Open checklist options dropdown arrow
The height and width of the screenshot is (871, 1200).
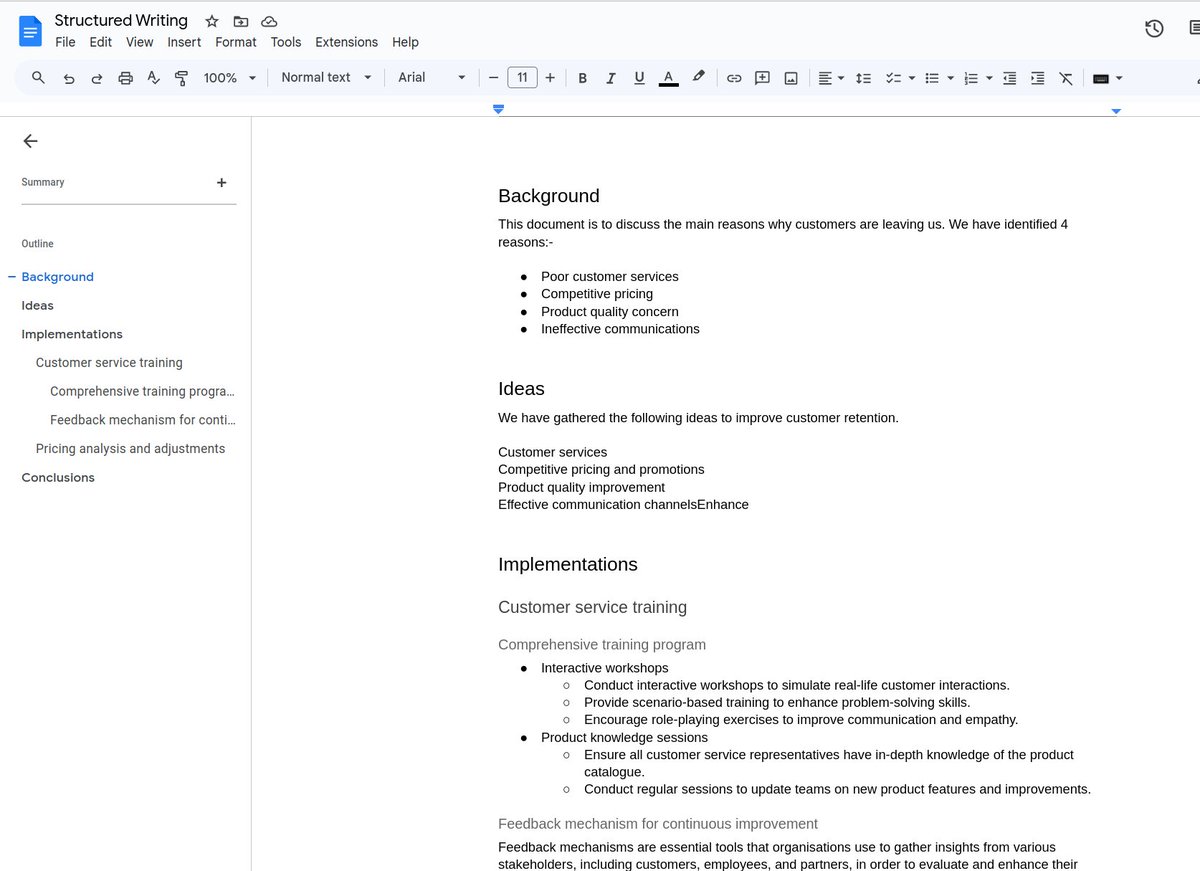point(912,78)
